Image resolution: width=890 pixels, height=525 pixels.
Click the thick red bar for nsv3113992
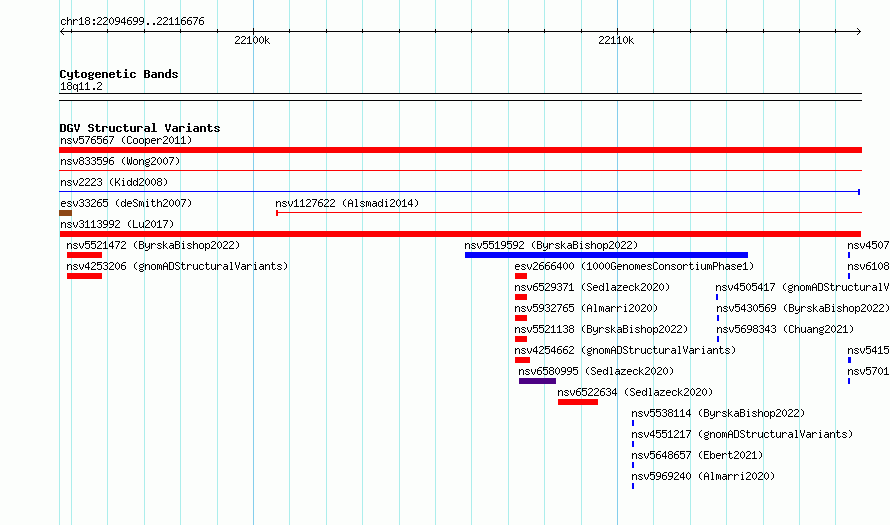(460, 234)
